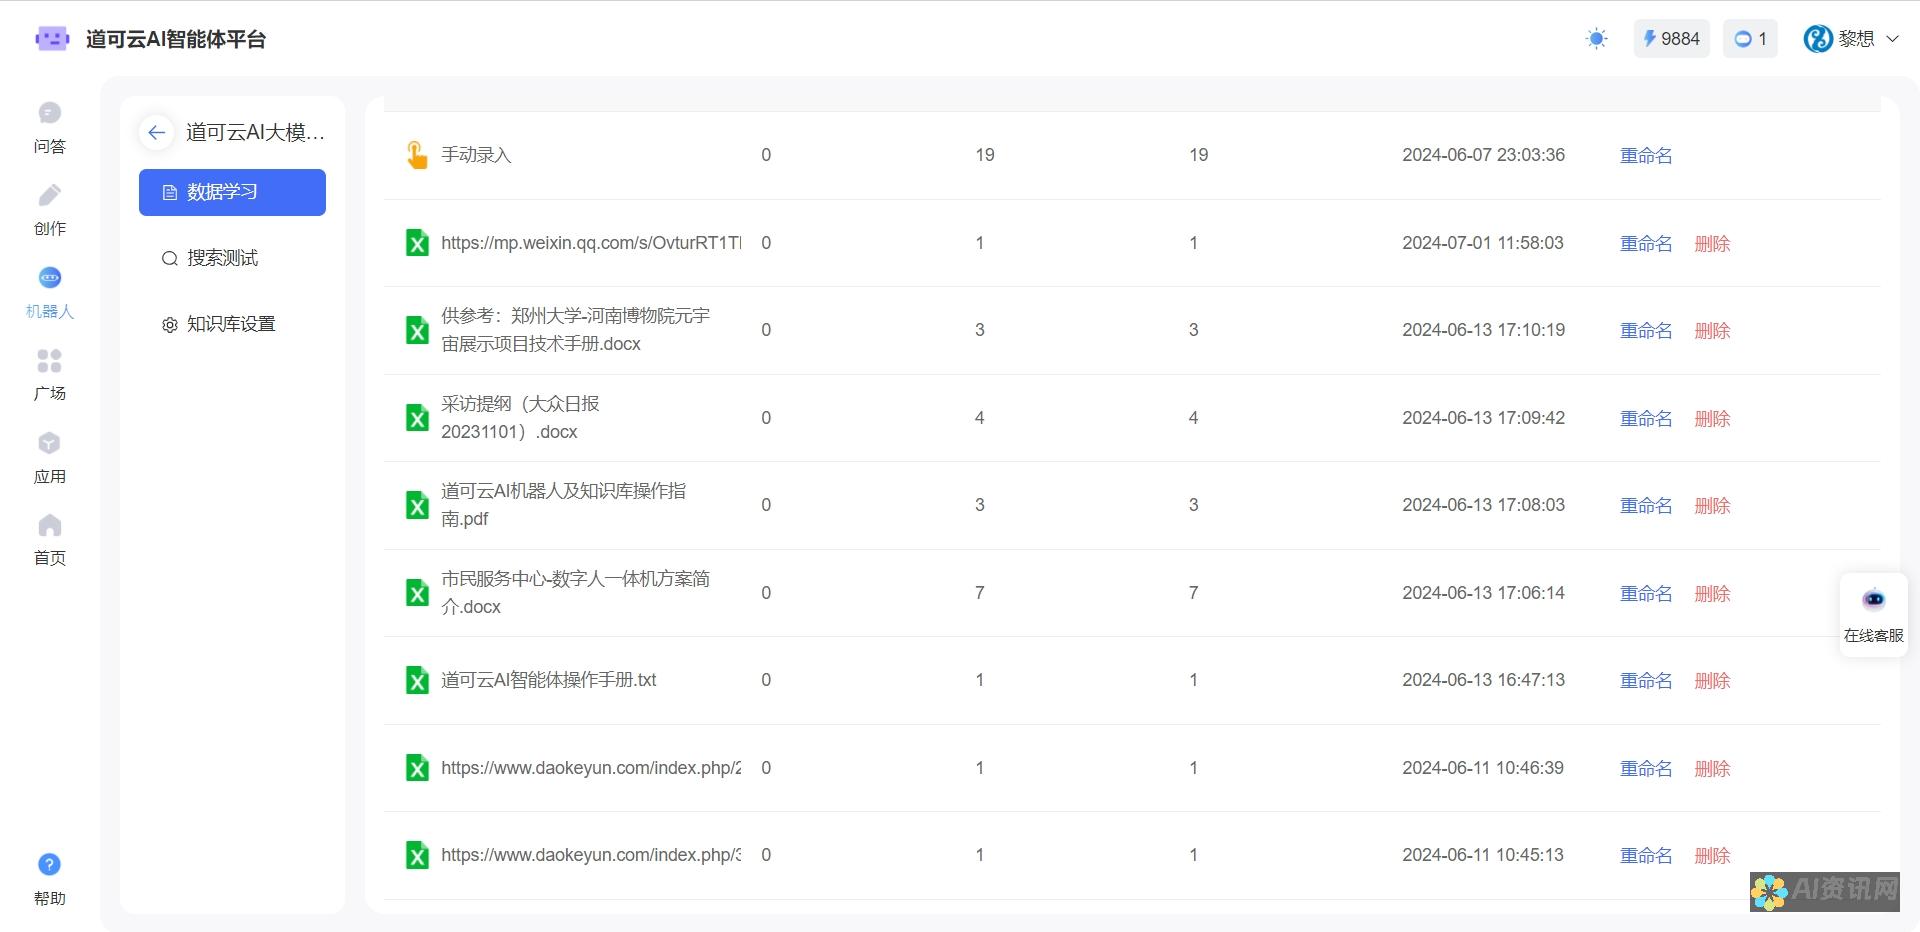Click the 手动录入 hand pointer icon
This screenshot has height=932, width=1920.
[417, 155]
